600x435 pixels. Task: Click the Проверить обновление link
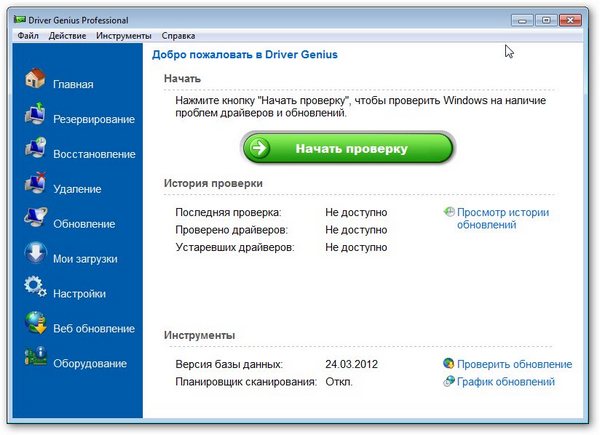pyautogui.click(x=514, y=364)
